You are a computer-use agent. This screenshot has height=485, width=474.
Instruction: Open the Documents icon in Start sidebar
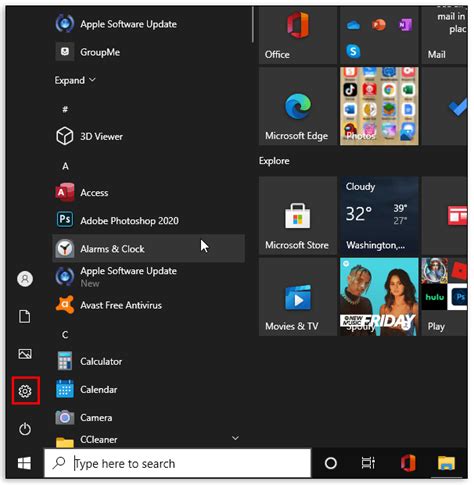coord(25,316)
